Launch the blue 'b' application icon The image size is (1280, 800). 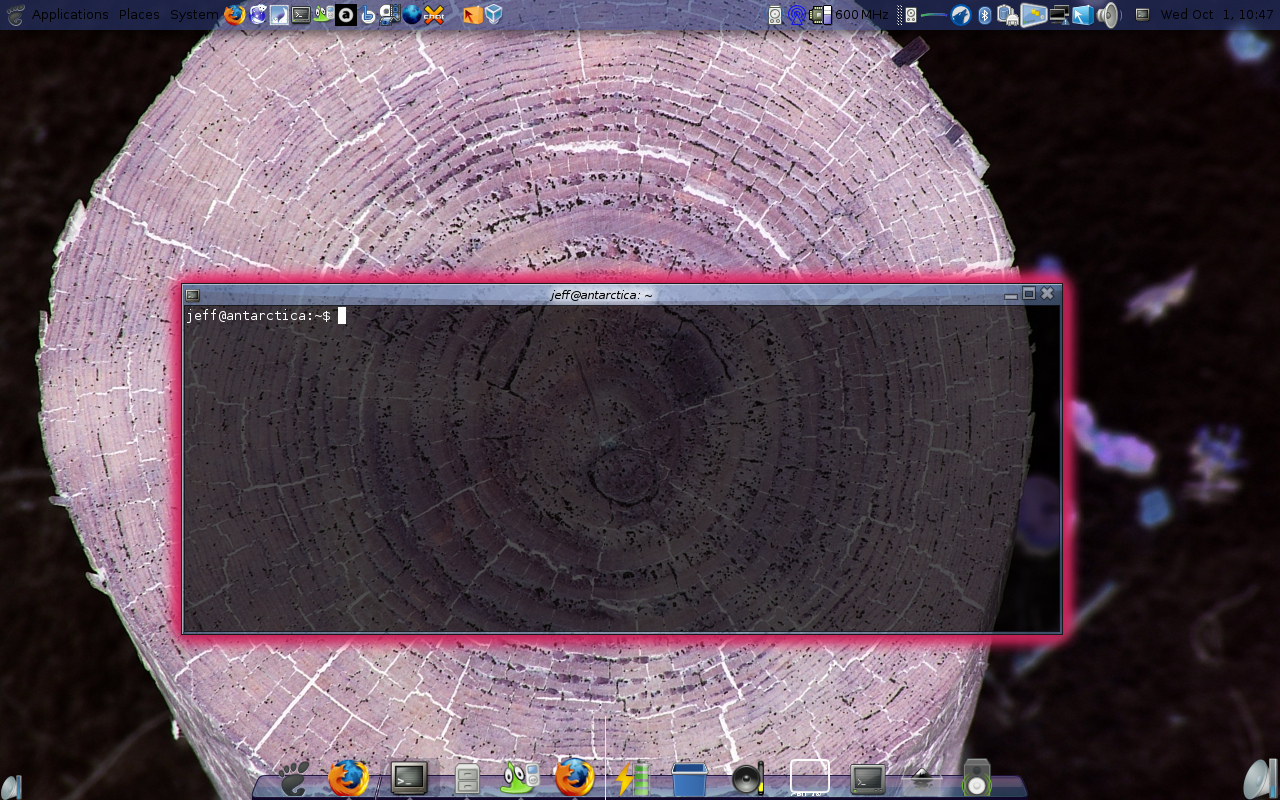click(368, 15)
